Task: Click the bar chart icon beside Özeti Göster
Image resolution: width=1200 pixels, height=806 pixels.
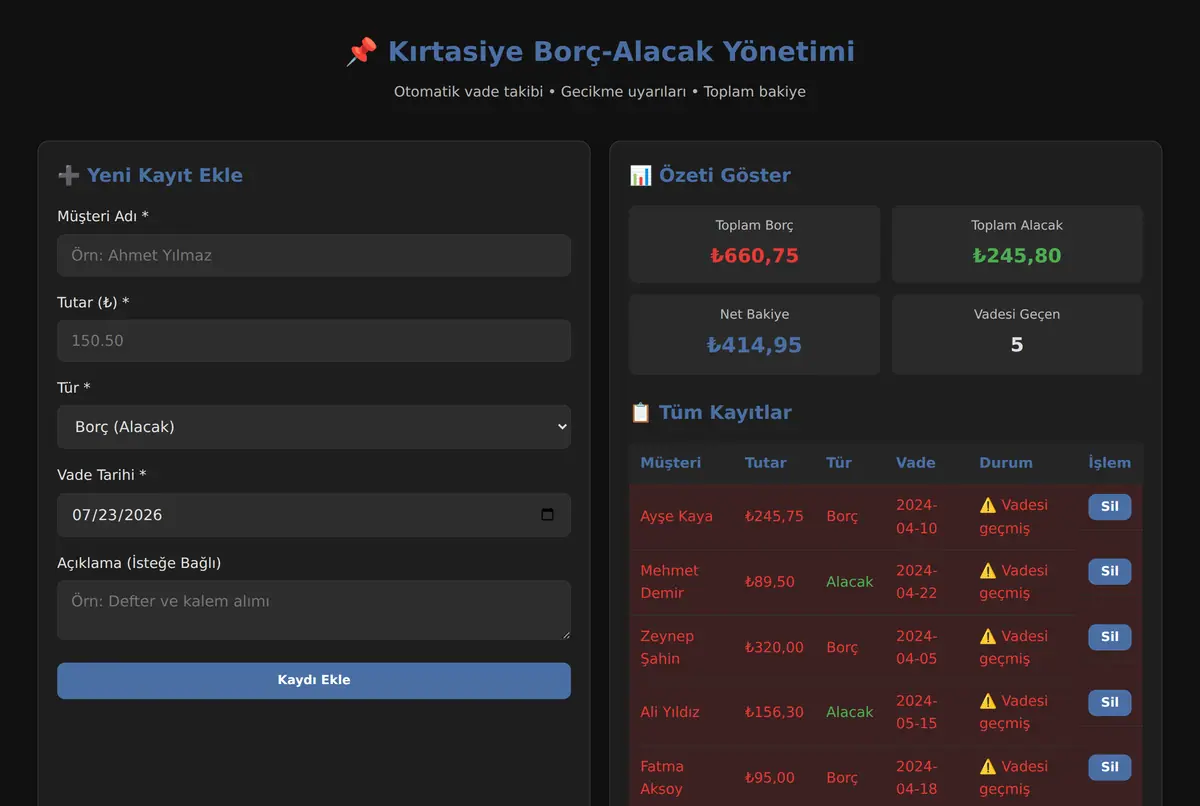Action: (x=641, y=175)
